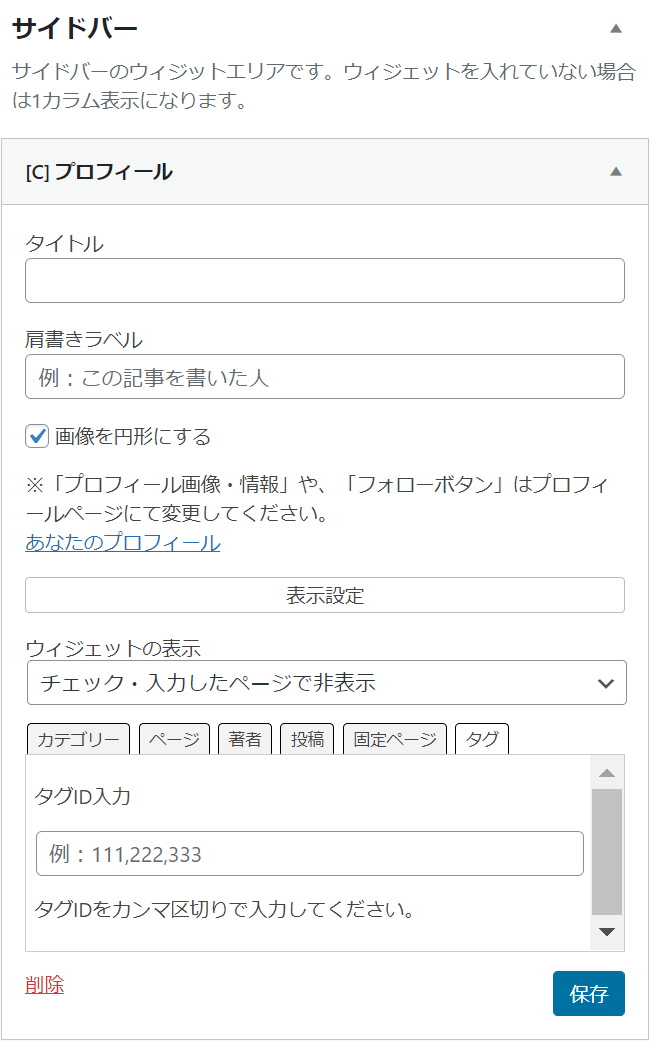Click the 表示設定 button

[325, 595]
